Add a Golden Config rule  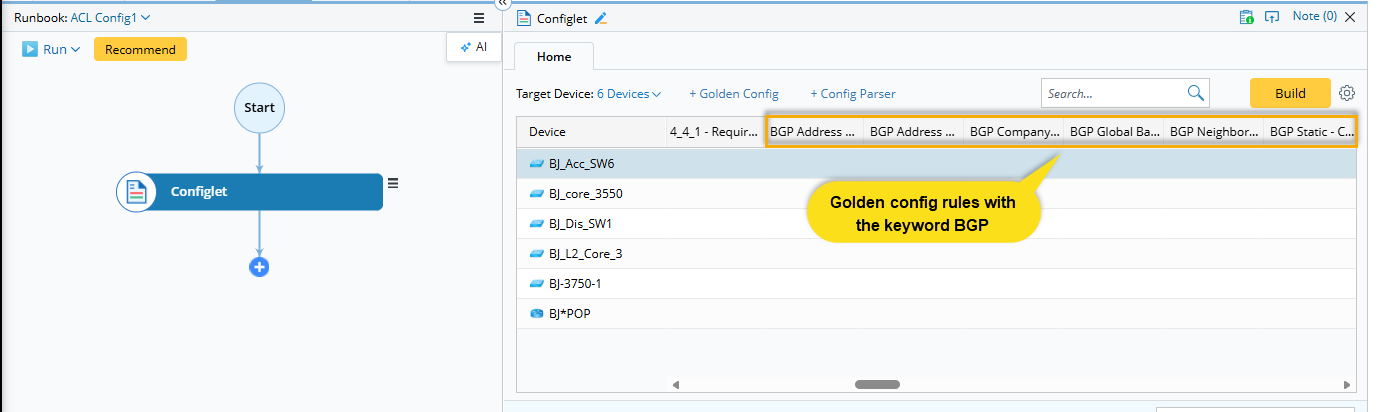734,94
